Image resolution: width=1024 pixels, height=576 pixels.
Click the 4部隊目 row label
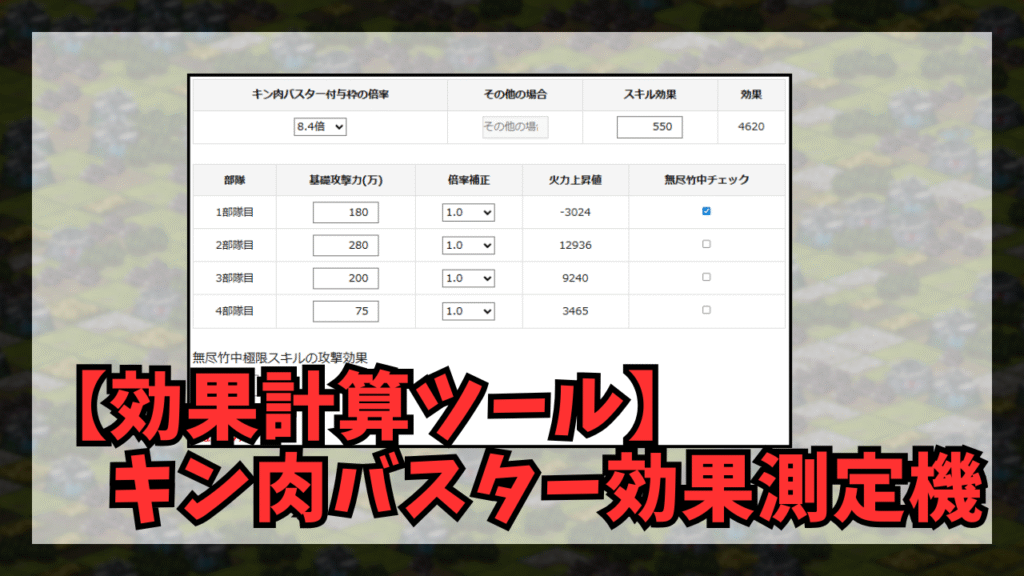click(x=234, y=311)
